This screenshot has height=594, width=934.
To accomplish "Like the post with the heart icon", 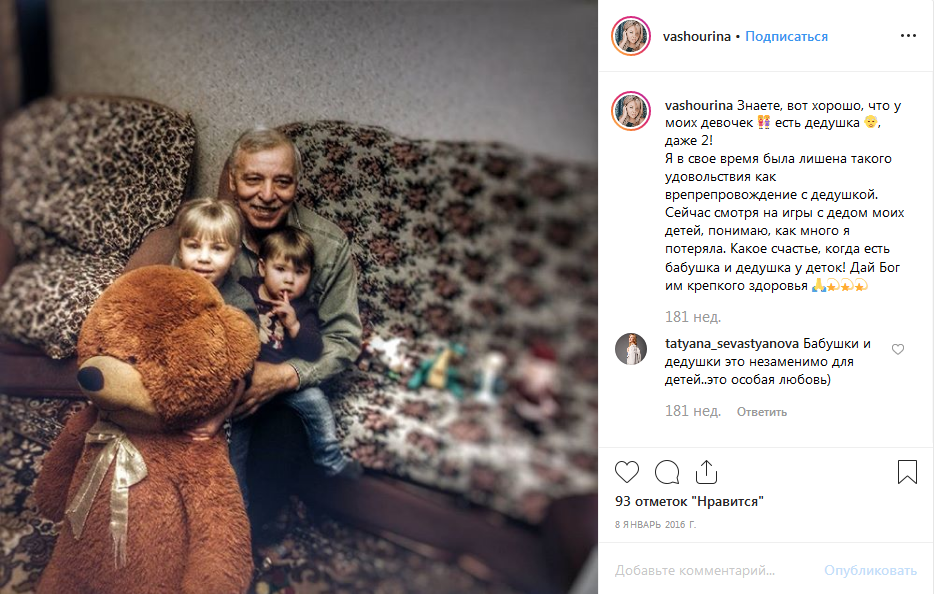I will coord(627,472).
